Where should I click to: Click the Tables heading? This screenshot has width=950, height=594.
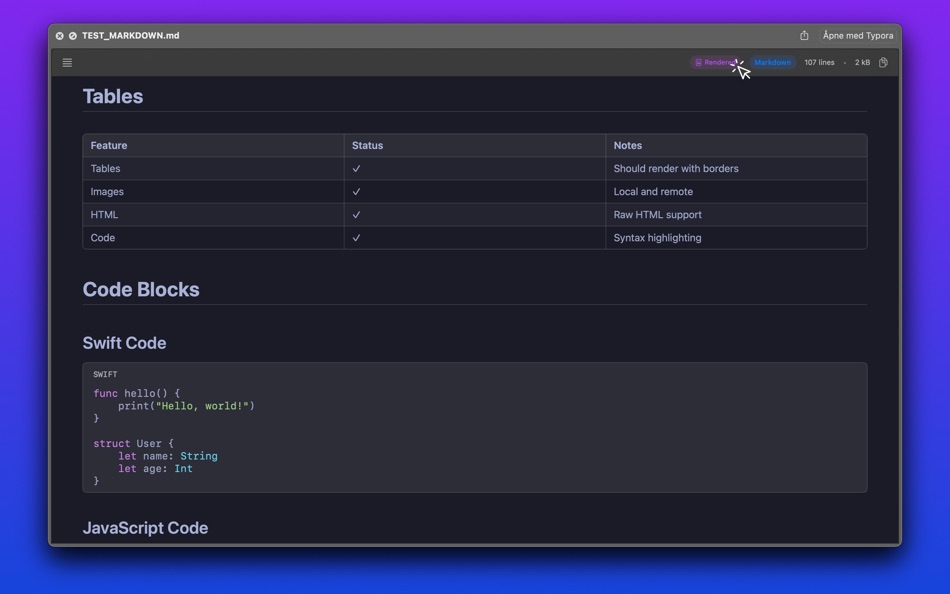click(112, 96)
